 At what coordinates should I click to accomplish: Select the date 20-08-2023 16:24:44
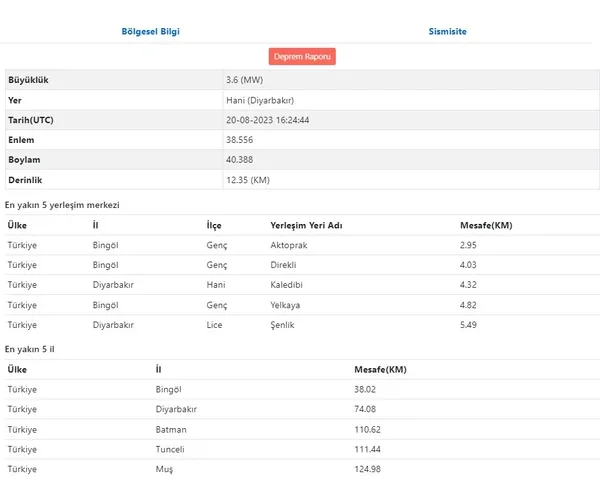tap(268, 120)
